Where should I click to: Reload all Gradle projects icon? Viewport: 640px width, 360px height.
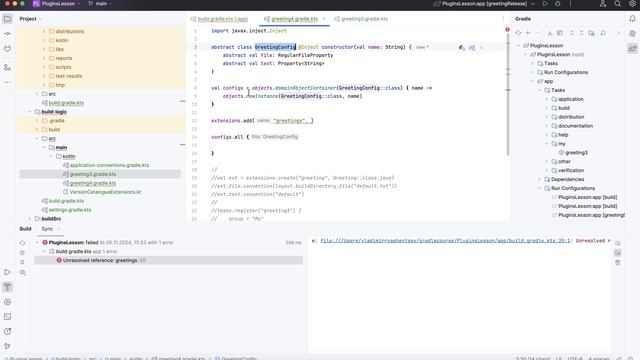pos(518,33)
